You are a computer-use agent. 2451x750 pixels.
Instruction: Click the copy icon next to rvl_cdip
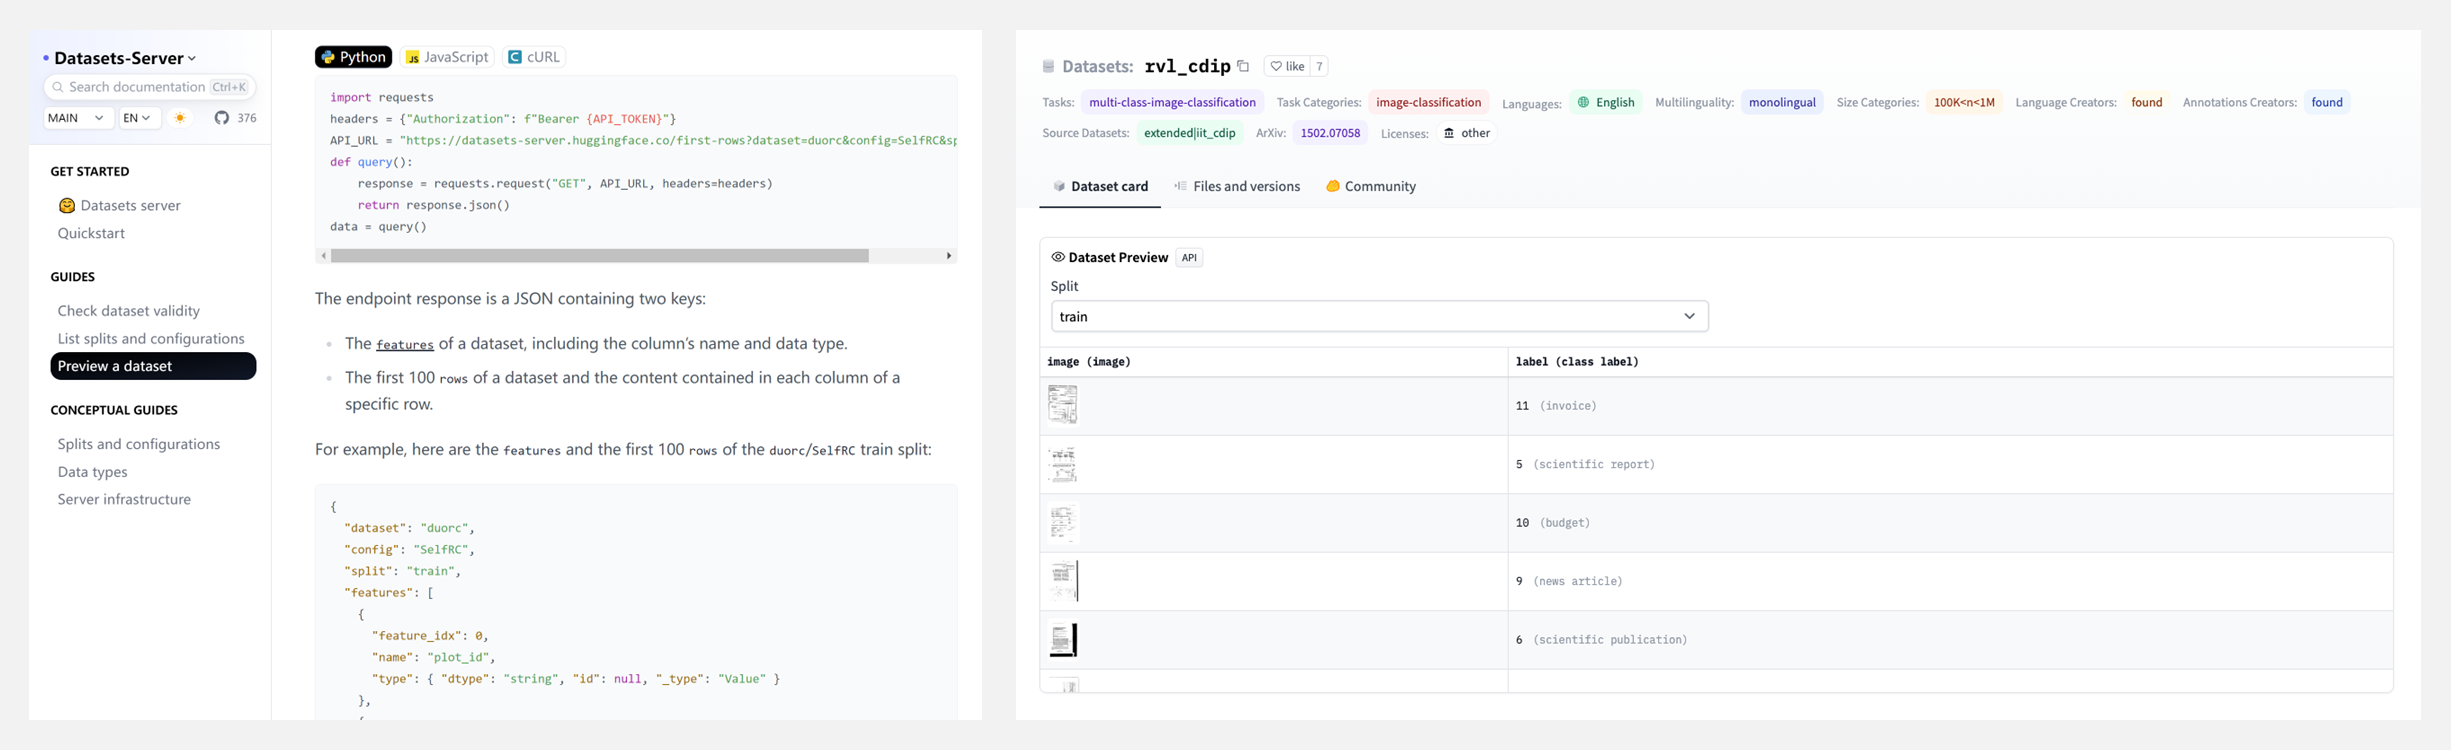1243,66
